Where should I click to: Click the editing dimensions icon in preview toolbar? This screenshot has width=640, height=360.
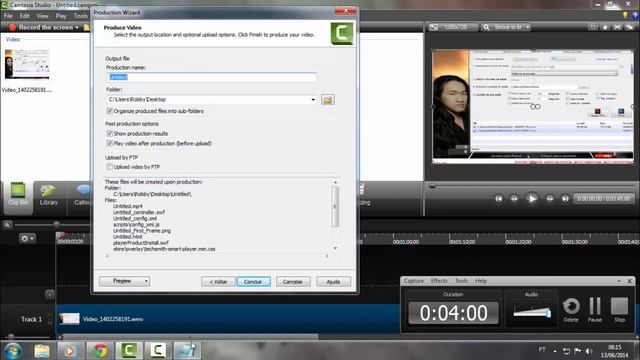tap(433, 27)
